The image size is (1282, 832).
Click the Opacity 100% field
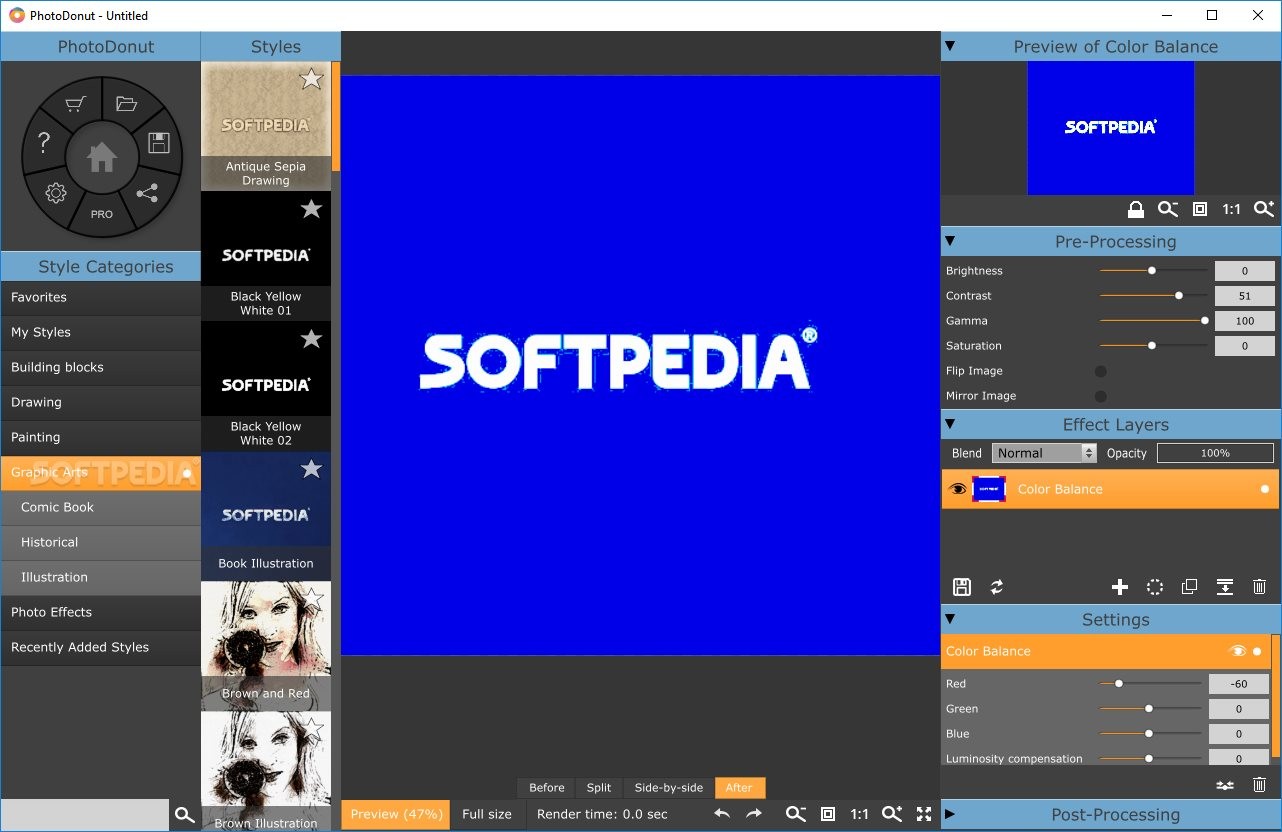[1216, 453]
